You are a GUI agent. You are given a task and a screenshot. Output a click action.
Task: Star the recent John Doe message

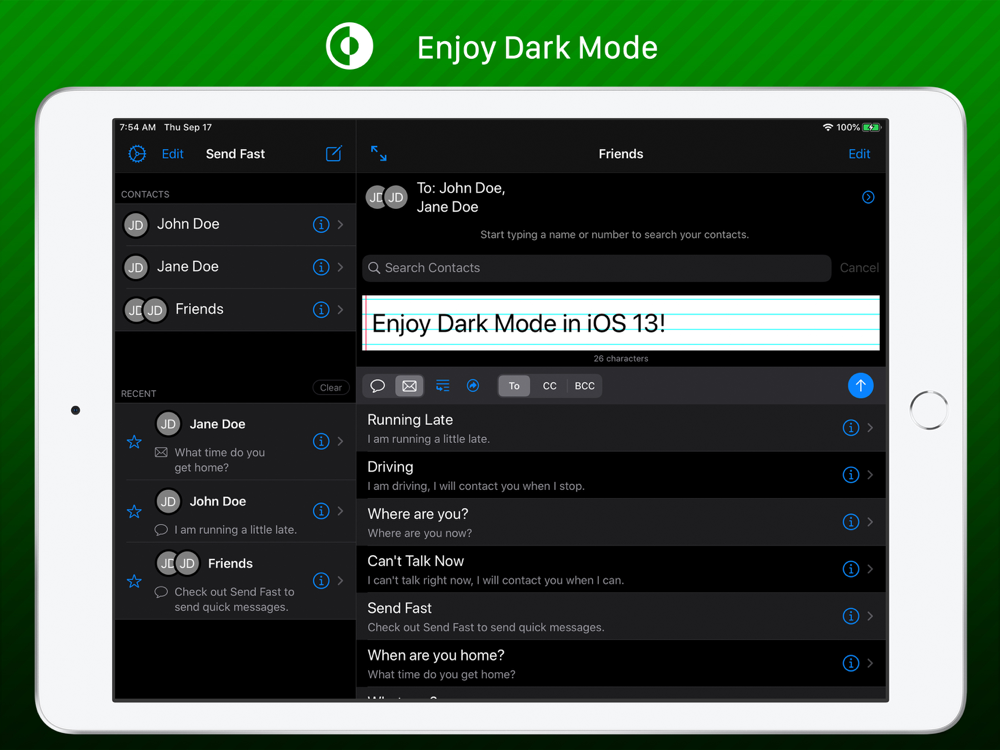click(134, 511)
